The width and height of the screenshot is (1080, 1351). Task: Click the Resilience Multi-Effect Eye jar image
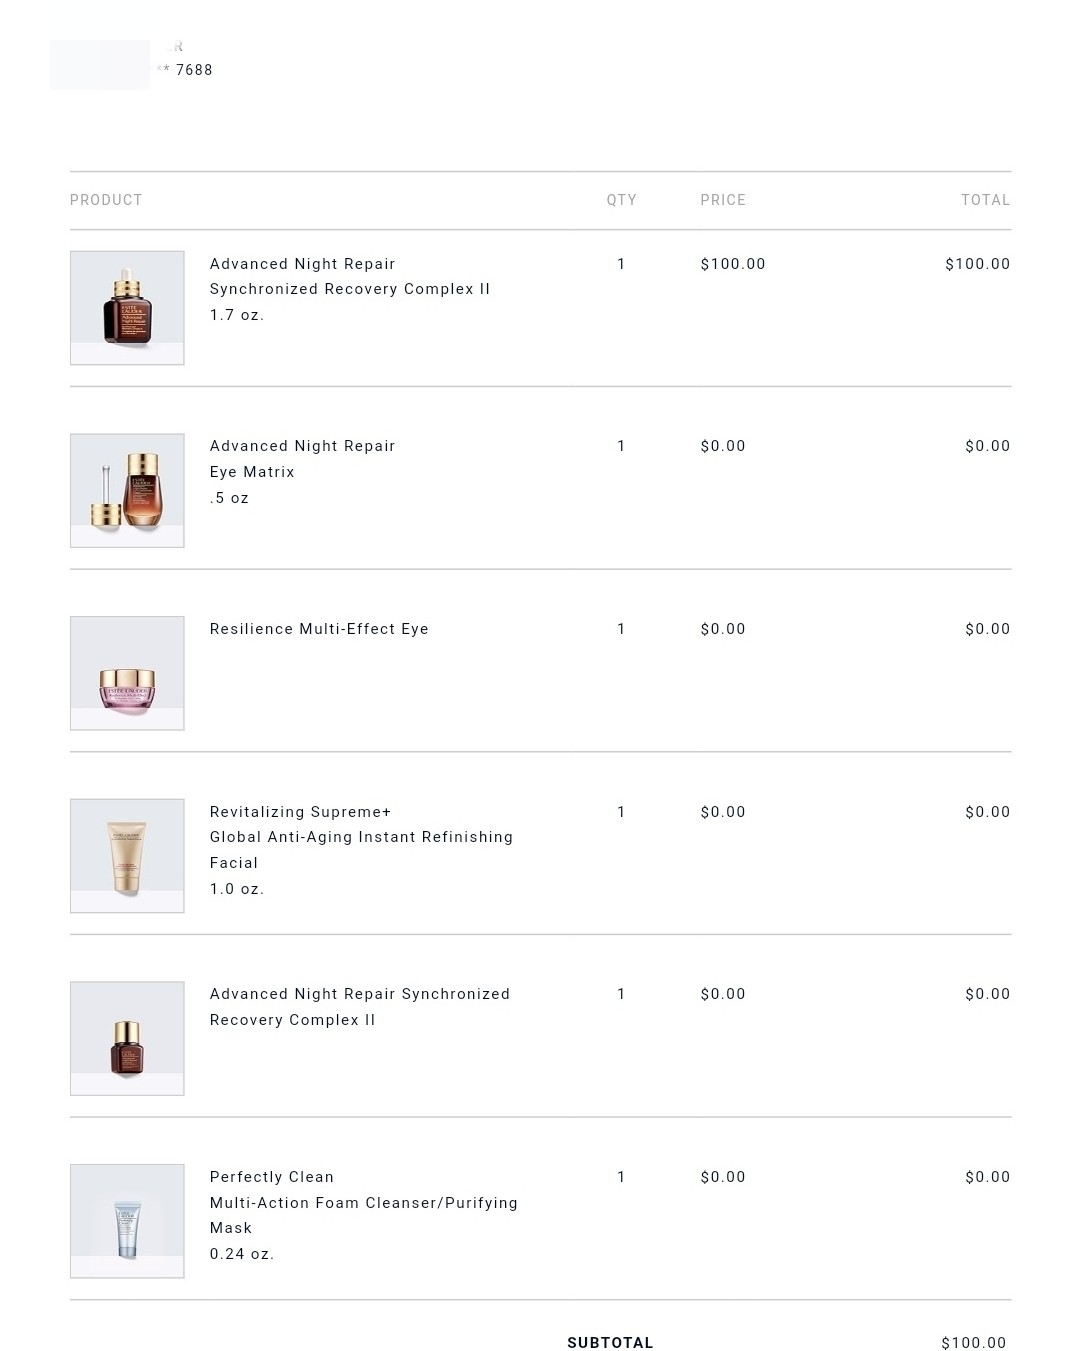click(127, 673)
